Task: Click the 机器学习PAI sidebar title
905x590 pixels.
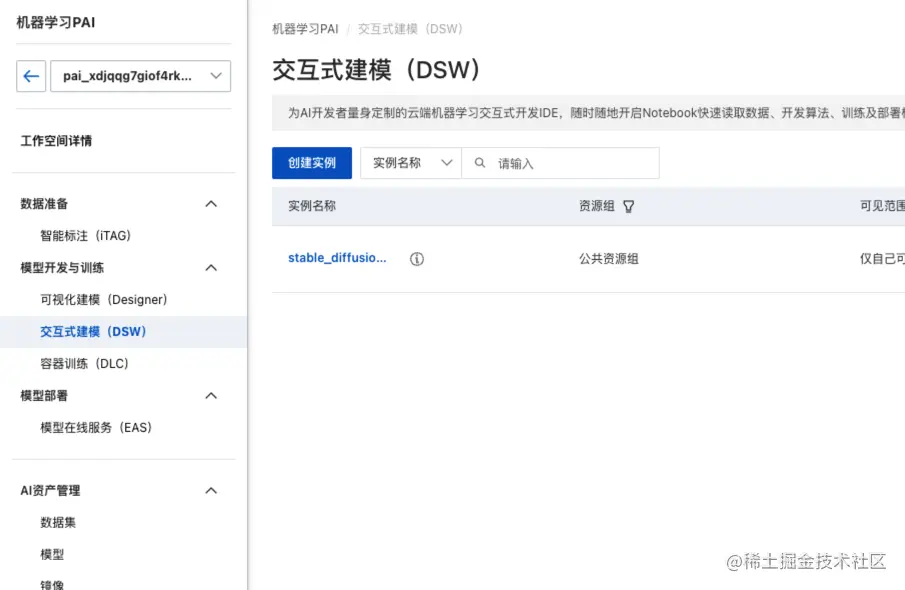Action: (56, 23)
